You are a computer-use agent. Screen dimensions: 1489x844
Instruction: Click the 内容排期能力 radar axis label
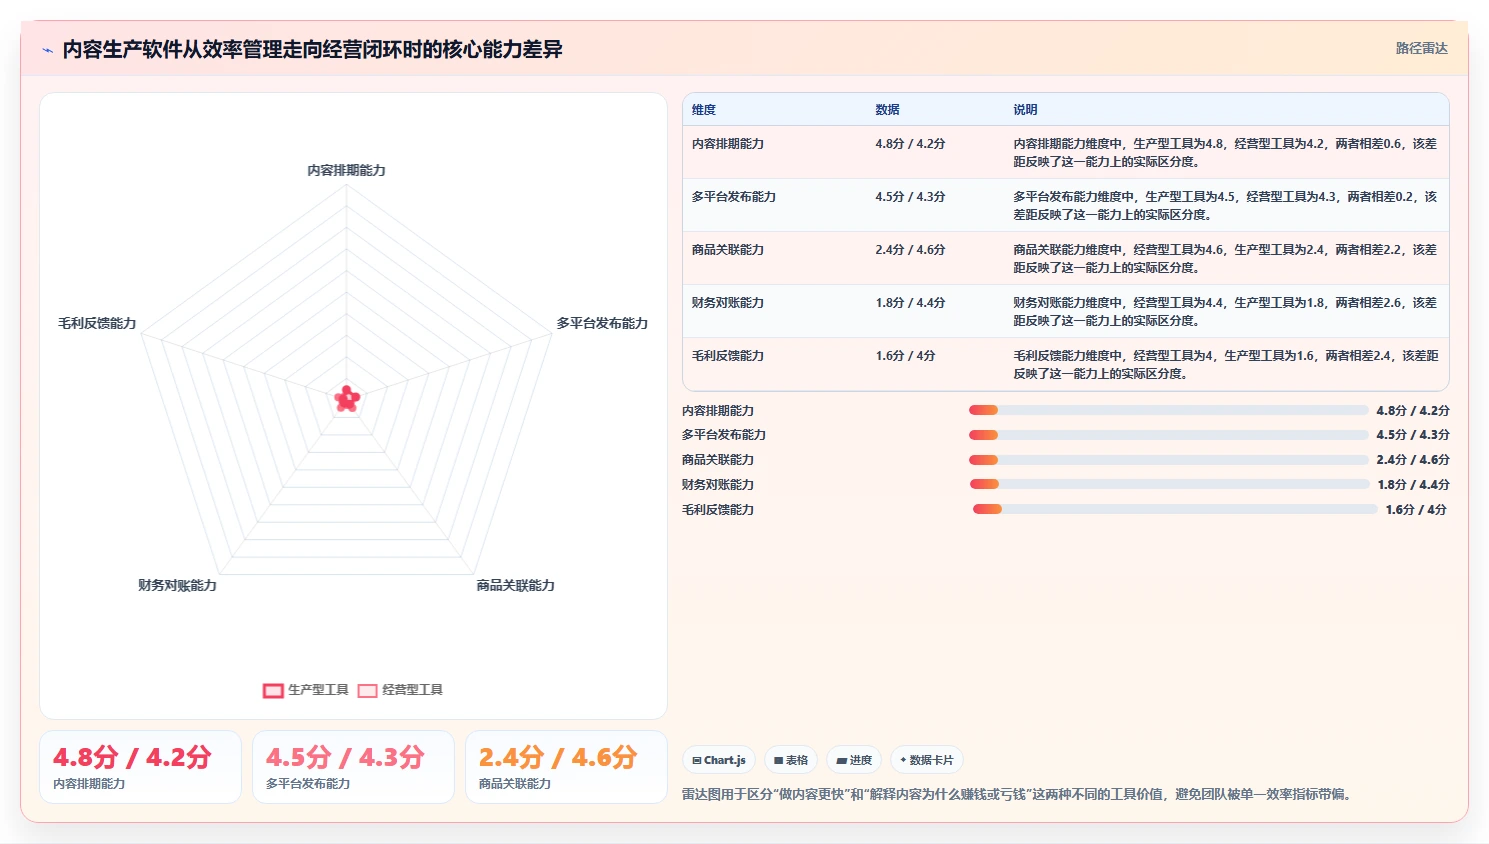[346, 171]
